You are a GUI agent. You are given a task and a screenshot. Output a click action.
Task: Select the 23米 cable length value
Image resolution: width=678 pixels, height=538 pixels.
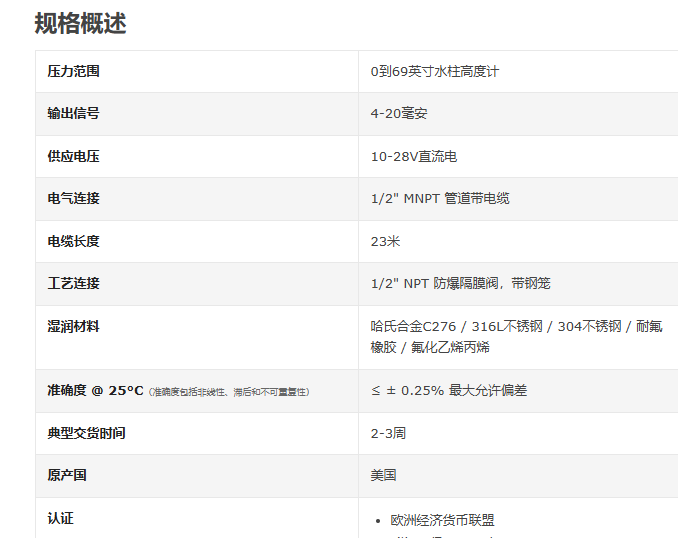385,242
